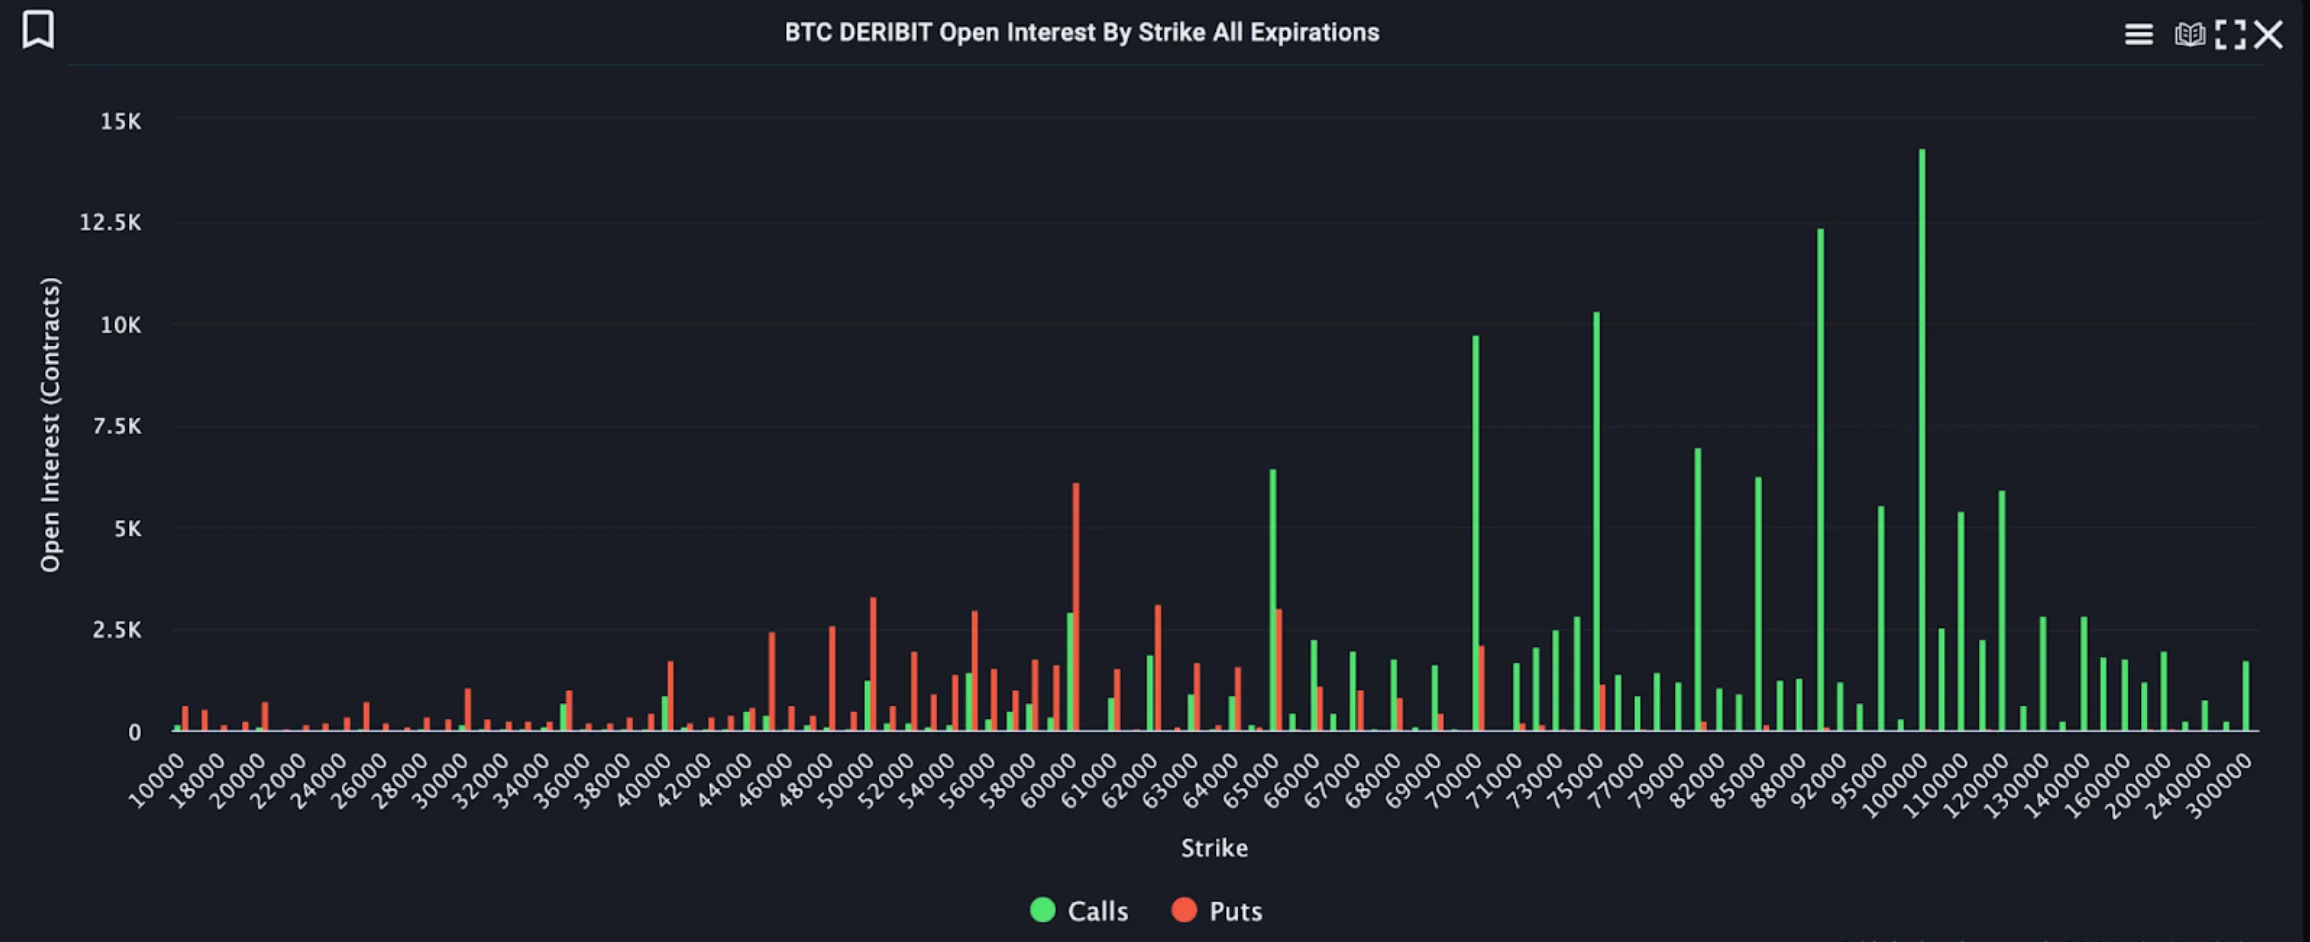Click the green Calls legend dot
This screenshot has height=942, width=2310.
point(1043,910)
